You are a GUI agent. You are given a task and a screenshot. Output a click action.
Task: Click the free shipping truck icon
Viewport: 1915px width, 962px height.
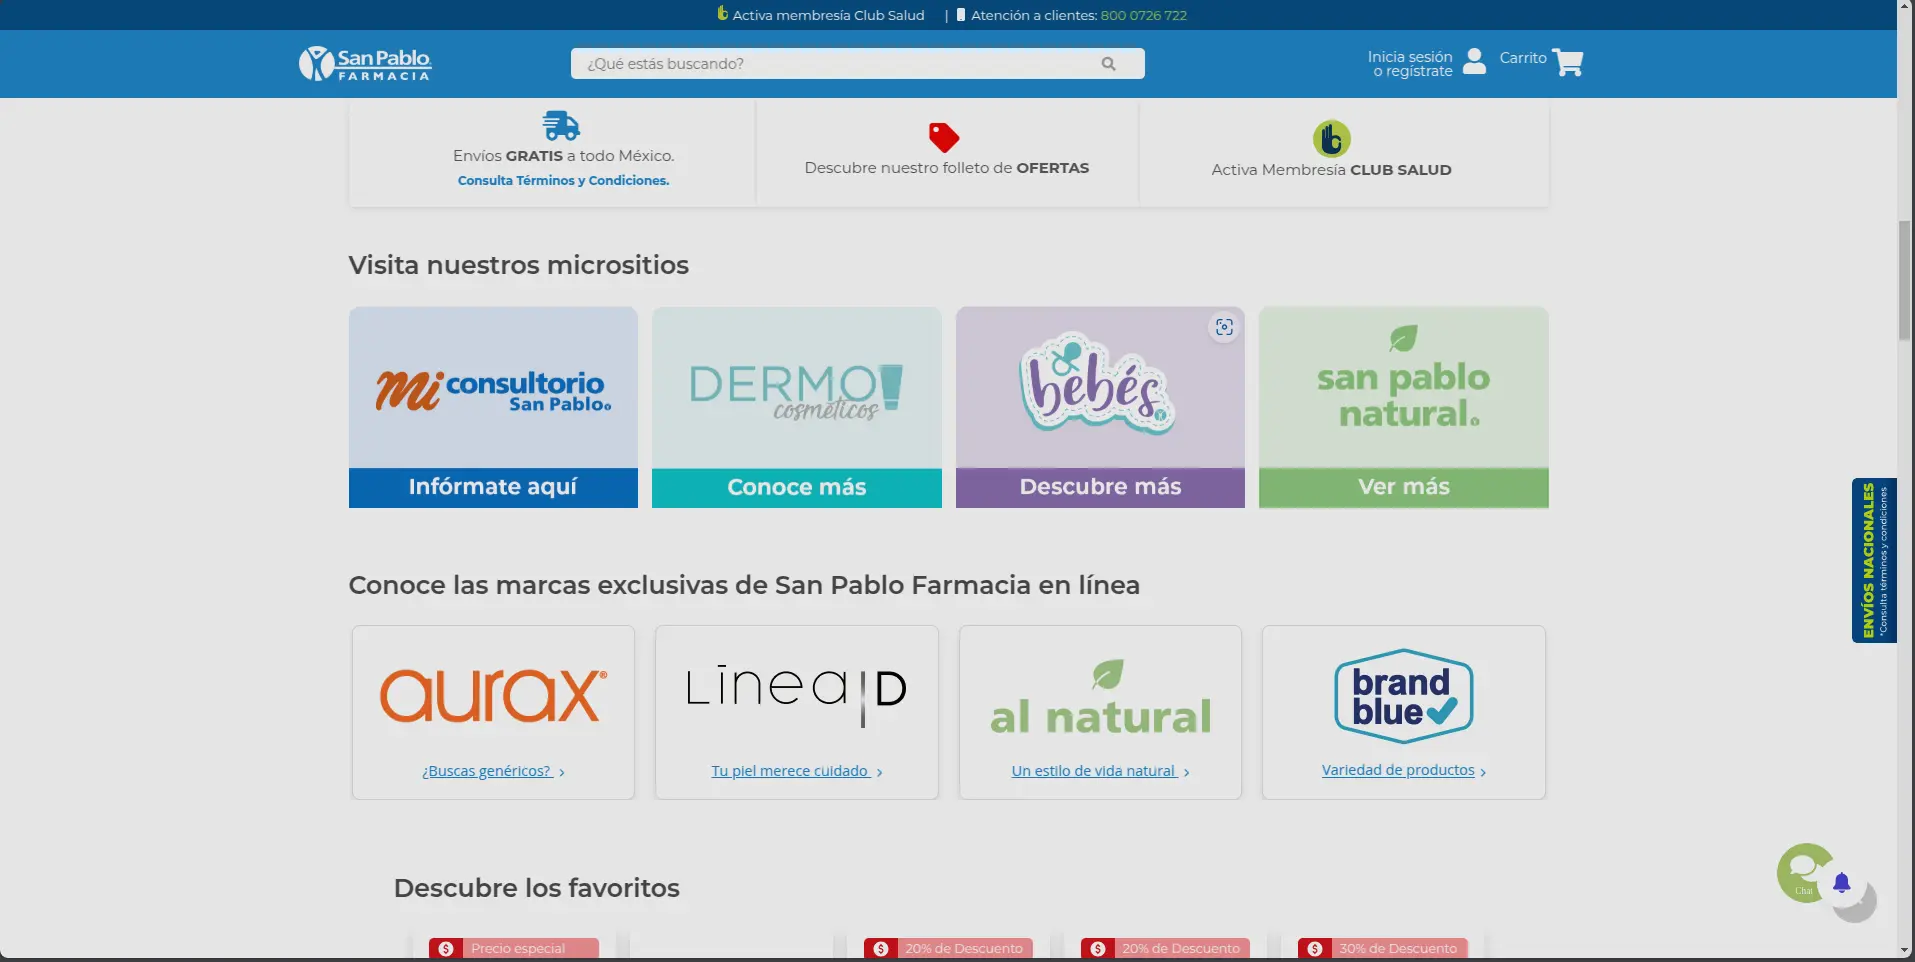[x=560, y=126]
